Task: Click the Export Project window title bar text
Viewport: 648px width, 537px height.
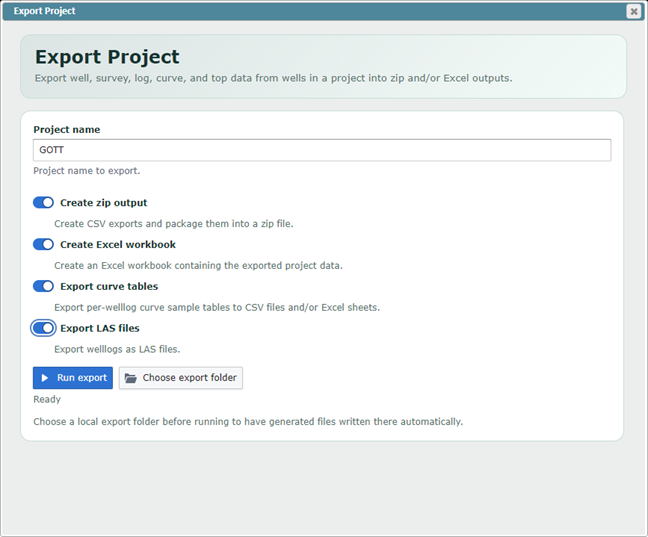Action: pos(45,11)
